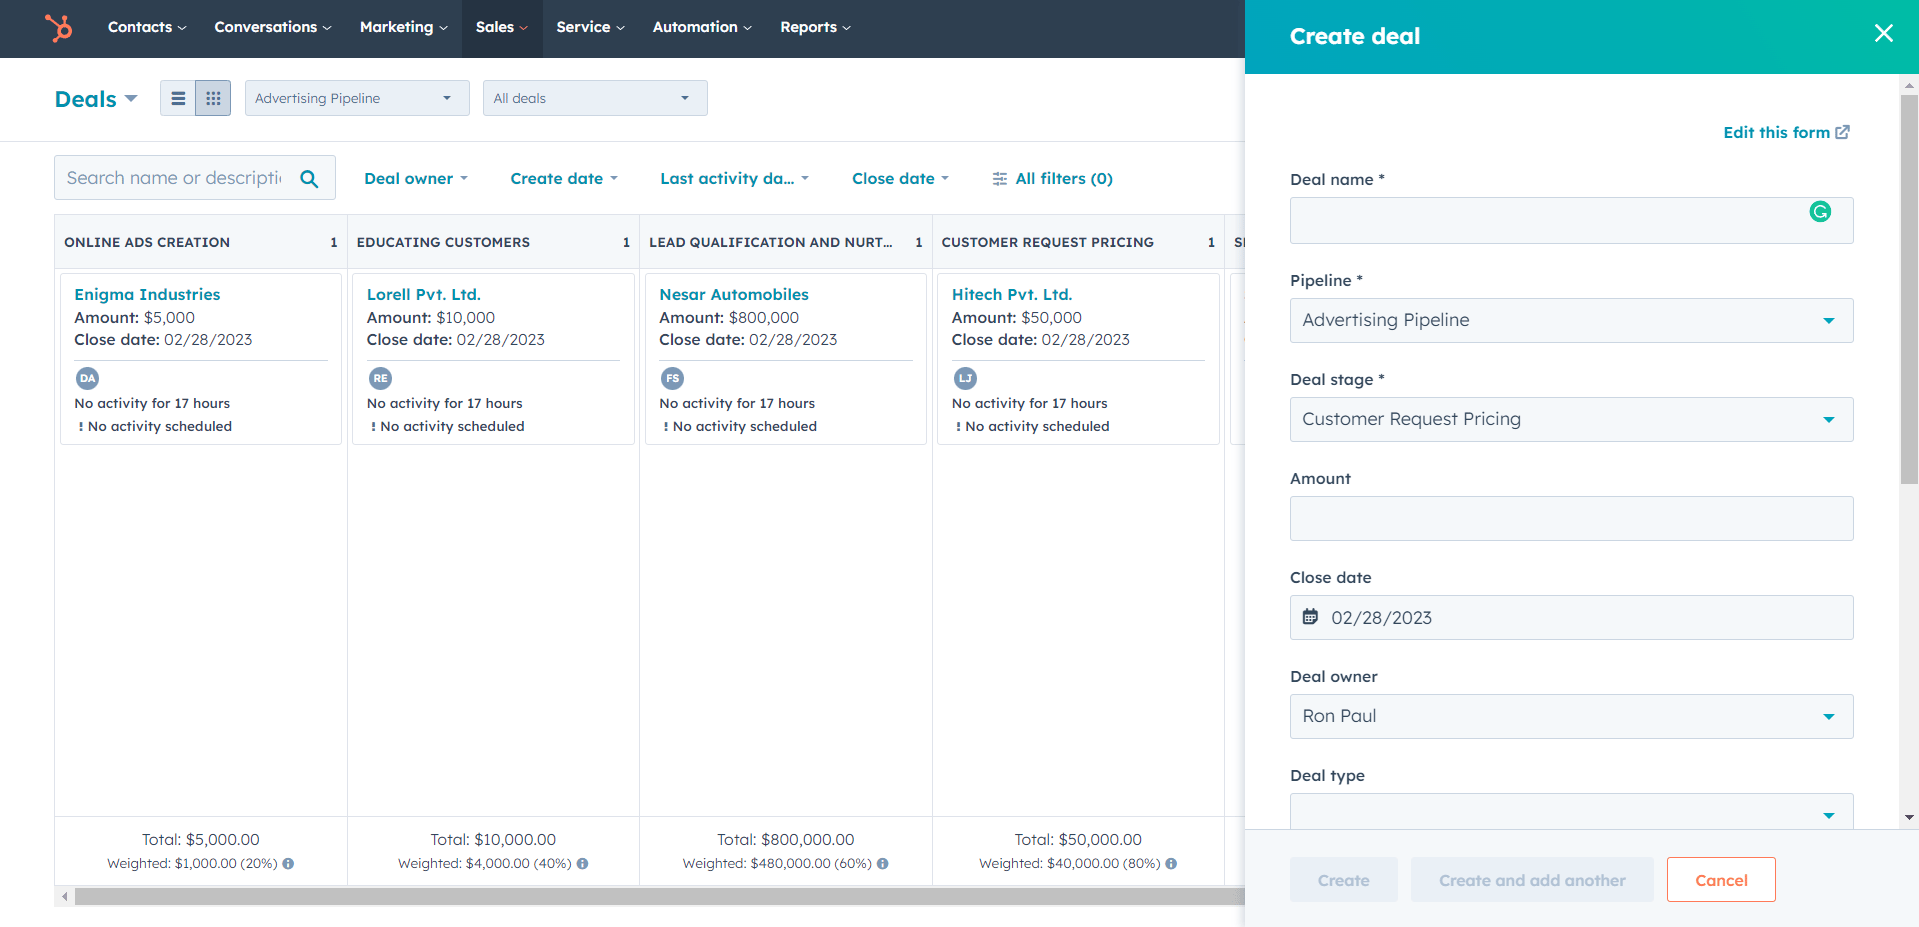Click the Close date input 02/28/2023
Image resolution: width=1919 pixels, height=927 pixels.
pos(1571,617)
